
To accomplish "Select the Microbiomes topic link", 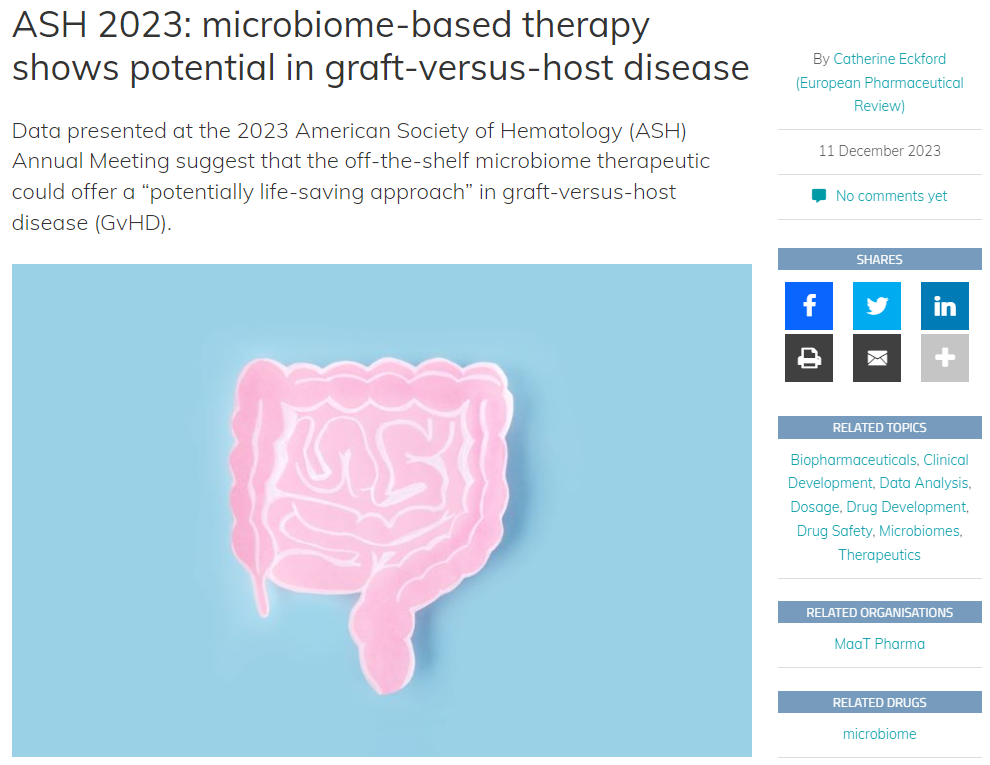I will pyautogui.click(x=919, y=531).
